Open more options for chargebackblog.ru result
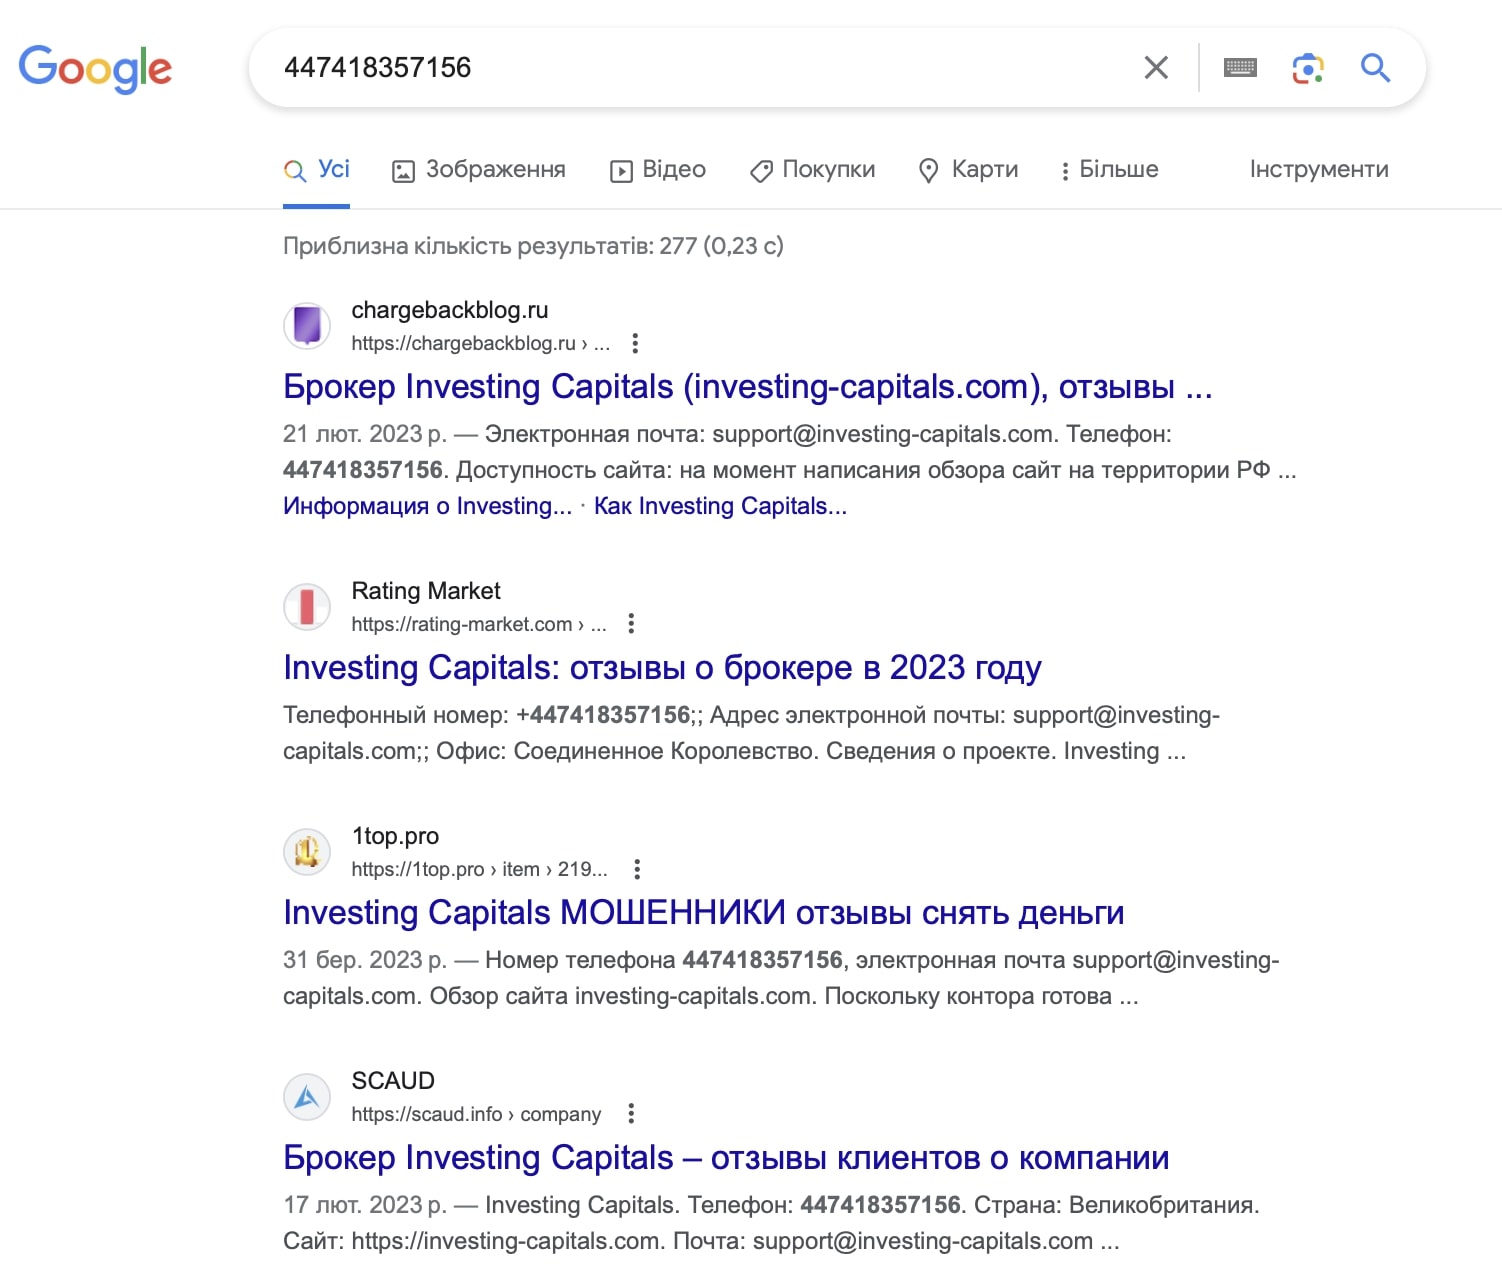 click(634, 343)
